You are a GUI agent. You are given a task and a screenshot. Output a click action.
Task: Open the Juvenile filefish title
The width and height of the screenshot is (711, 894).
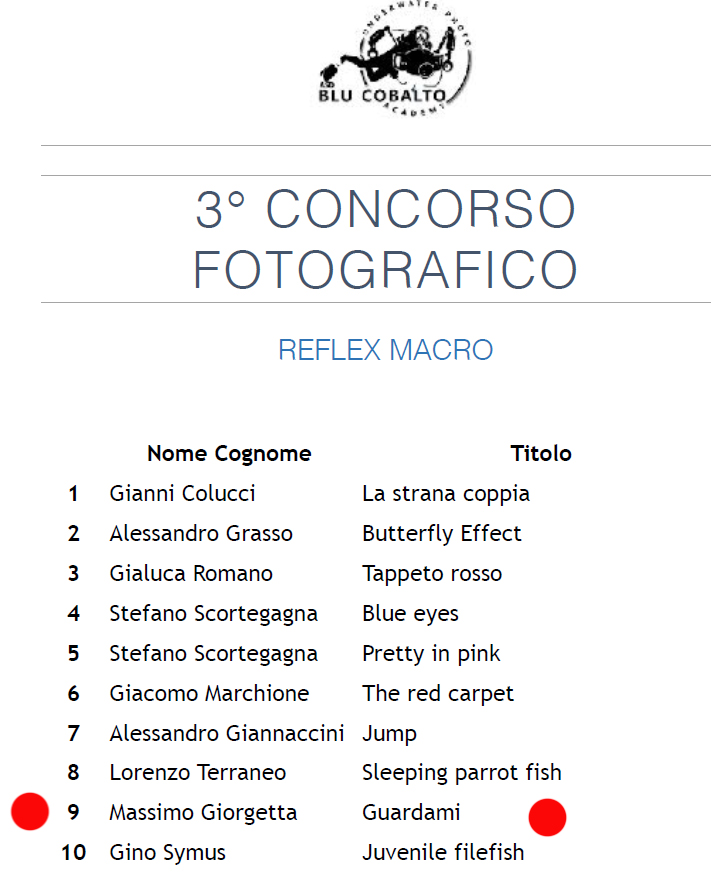[x=443, y=852]
